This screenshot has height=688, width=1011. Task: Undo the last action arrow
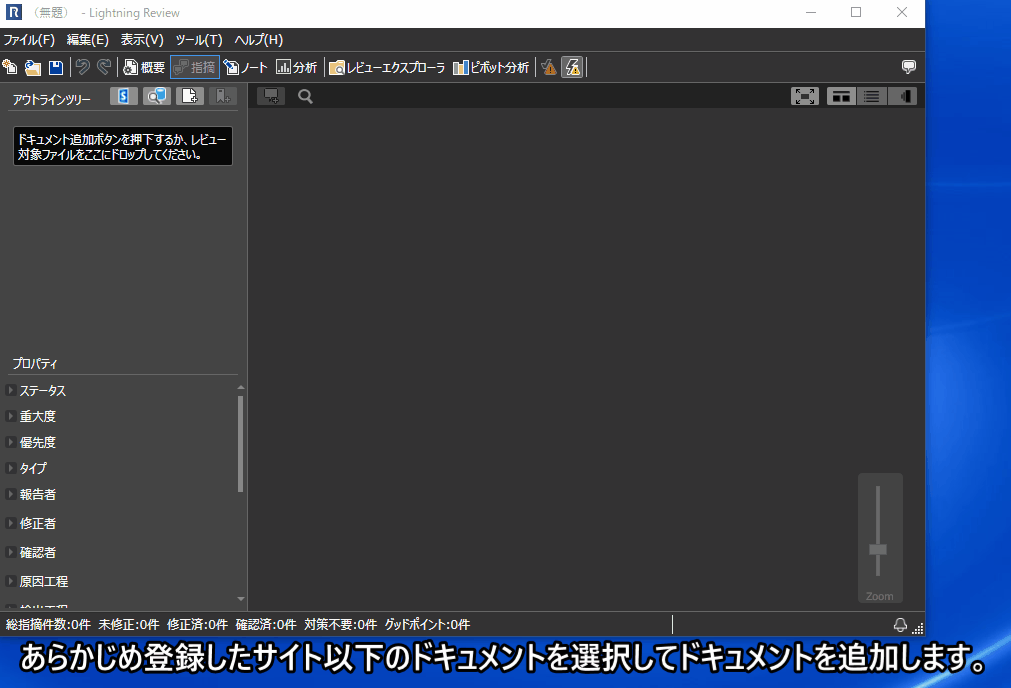pyautogui.click(x=83, y=67)
